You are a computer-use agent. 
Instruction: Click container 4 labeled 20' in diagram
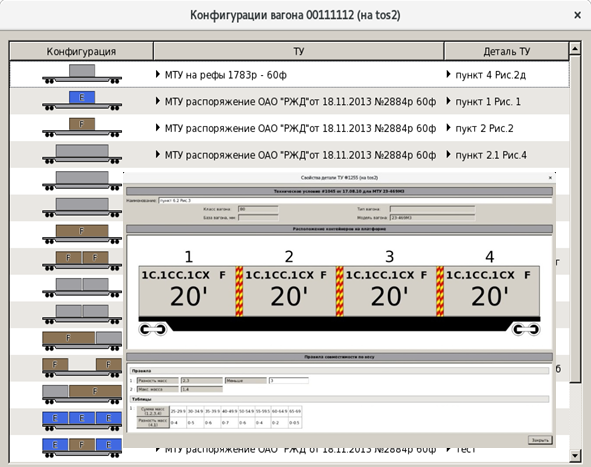pyautogui.click(x=491, y=291)
